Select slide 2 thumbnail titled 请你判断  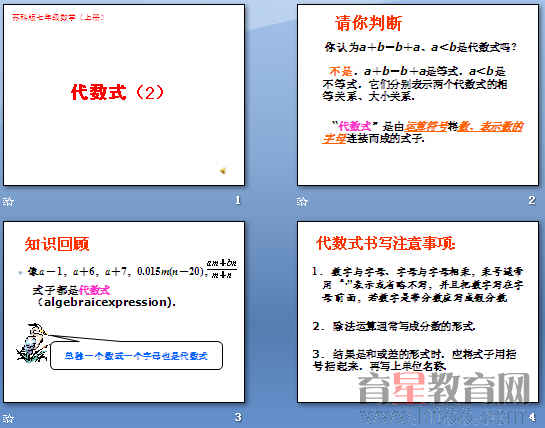pyautogui.click(x=418, y=95)
